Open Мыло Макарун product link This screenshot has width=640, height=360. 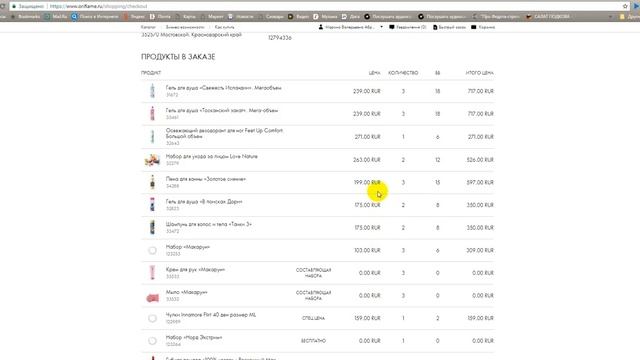[187, 292]
